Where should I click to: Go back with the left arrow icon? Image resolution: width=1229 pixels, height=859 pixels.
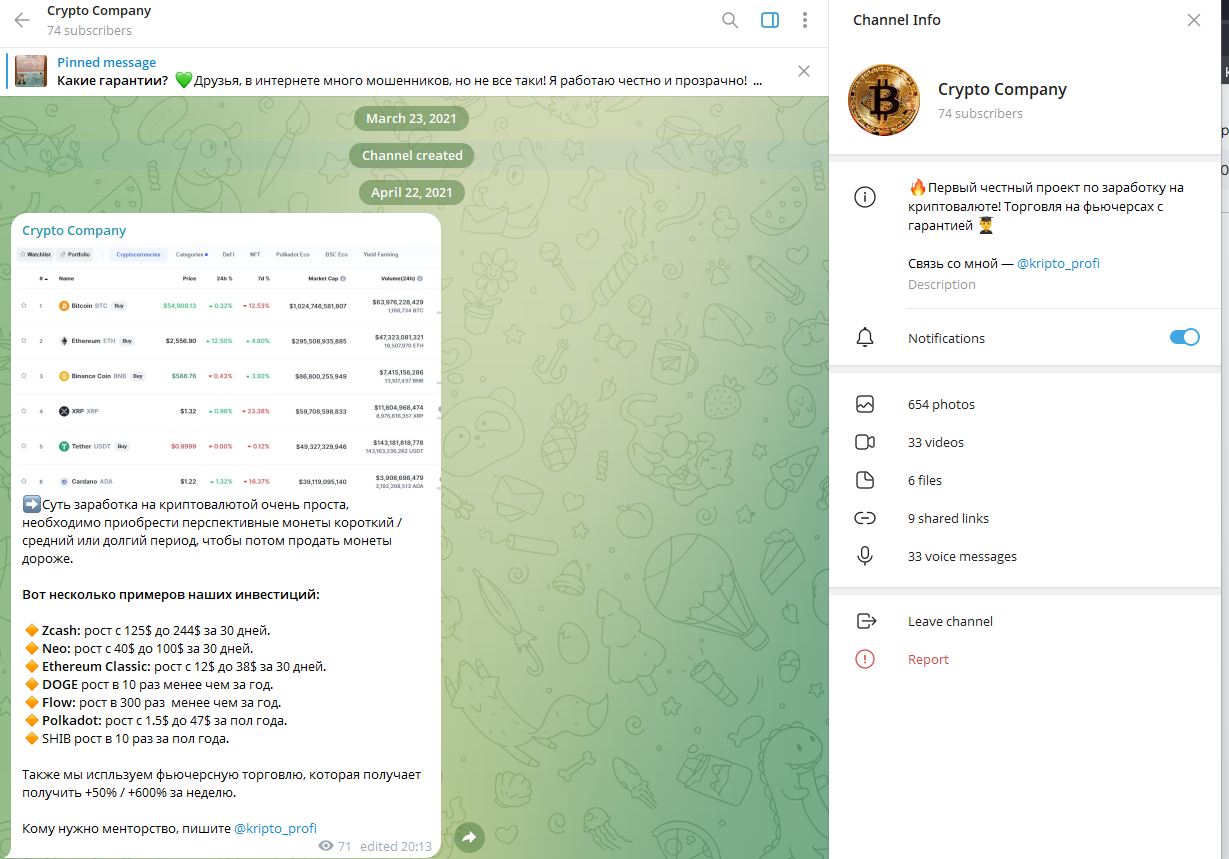pos(22,20)
